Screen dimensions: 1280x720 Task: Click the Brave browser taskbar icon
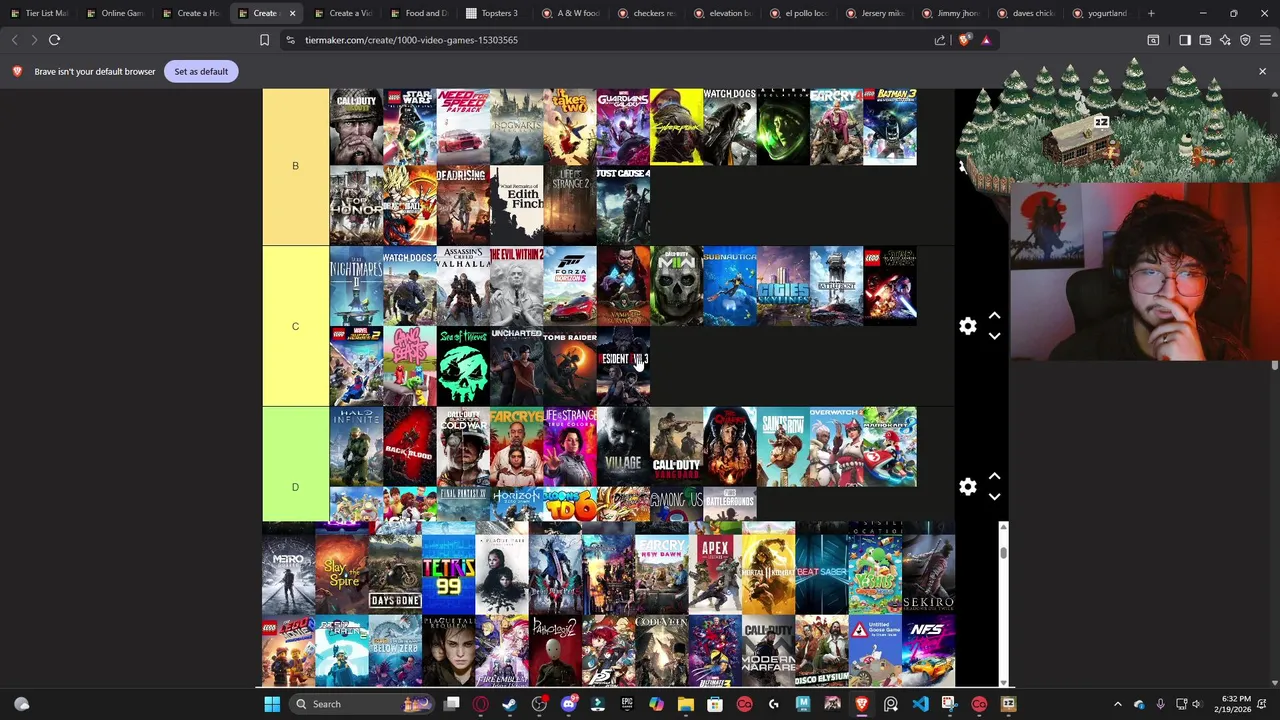pyautogui.click(x=861, y=704)
